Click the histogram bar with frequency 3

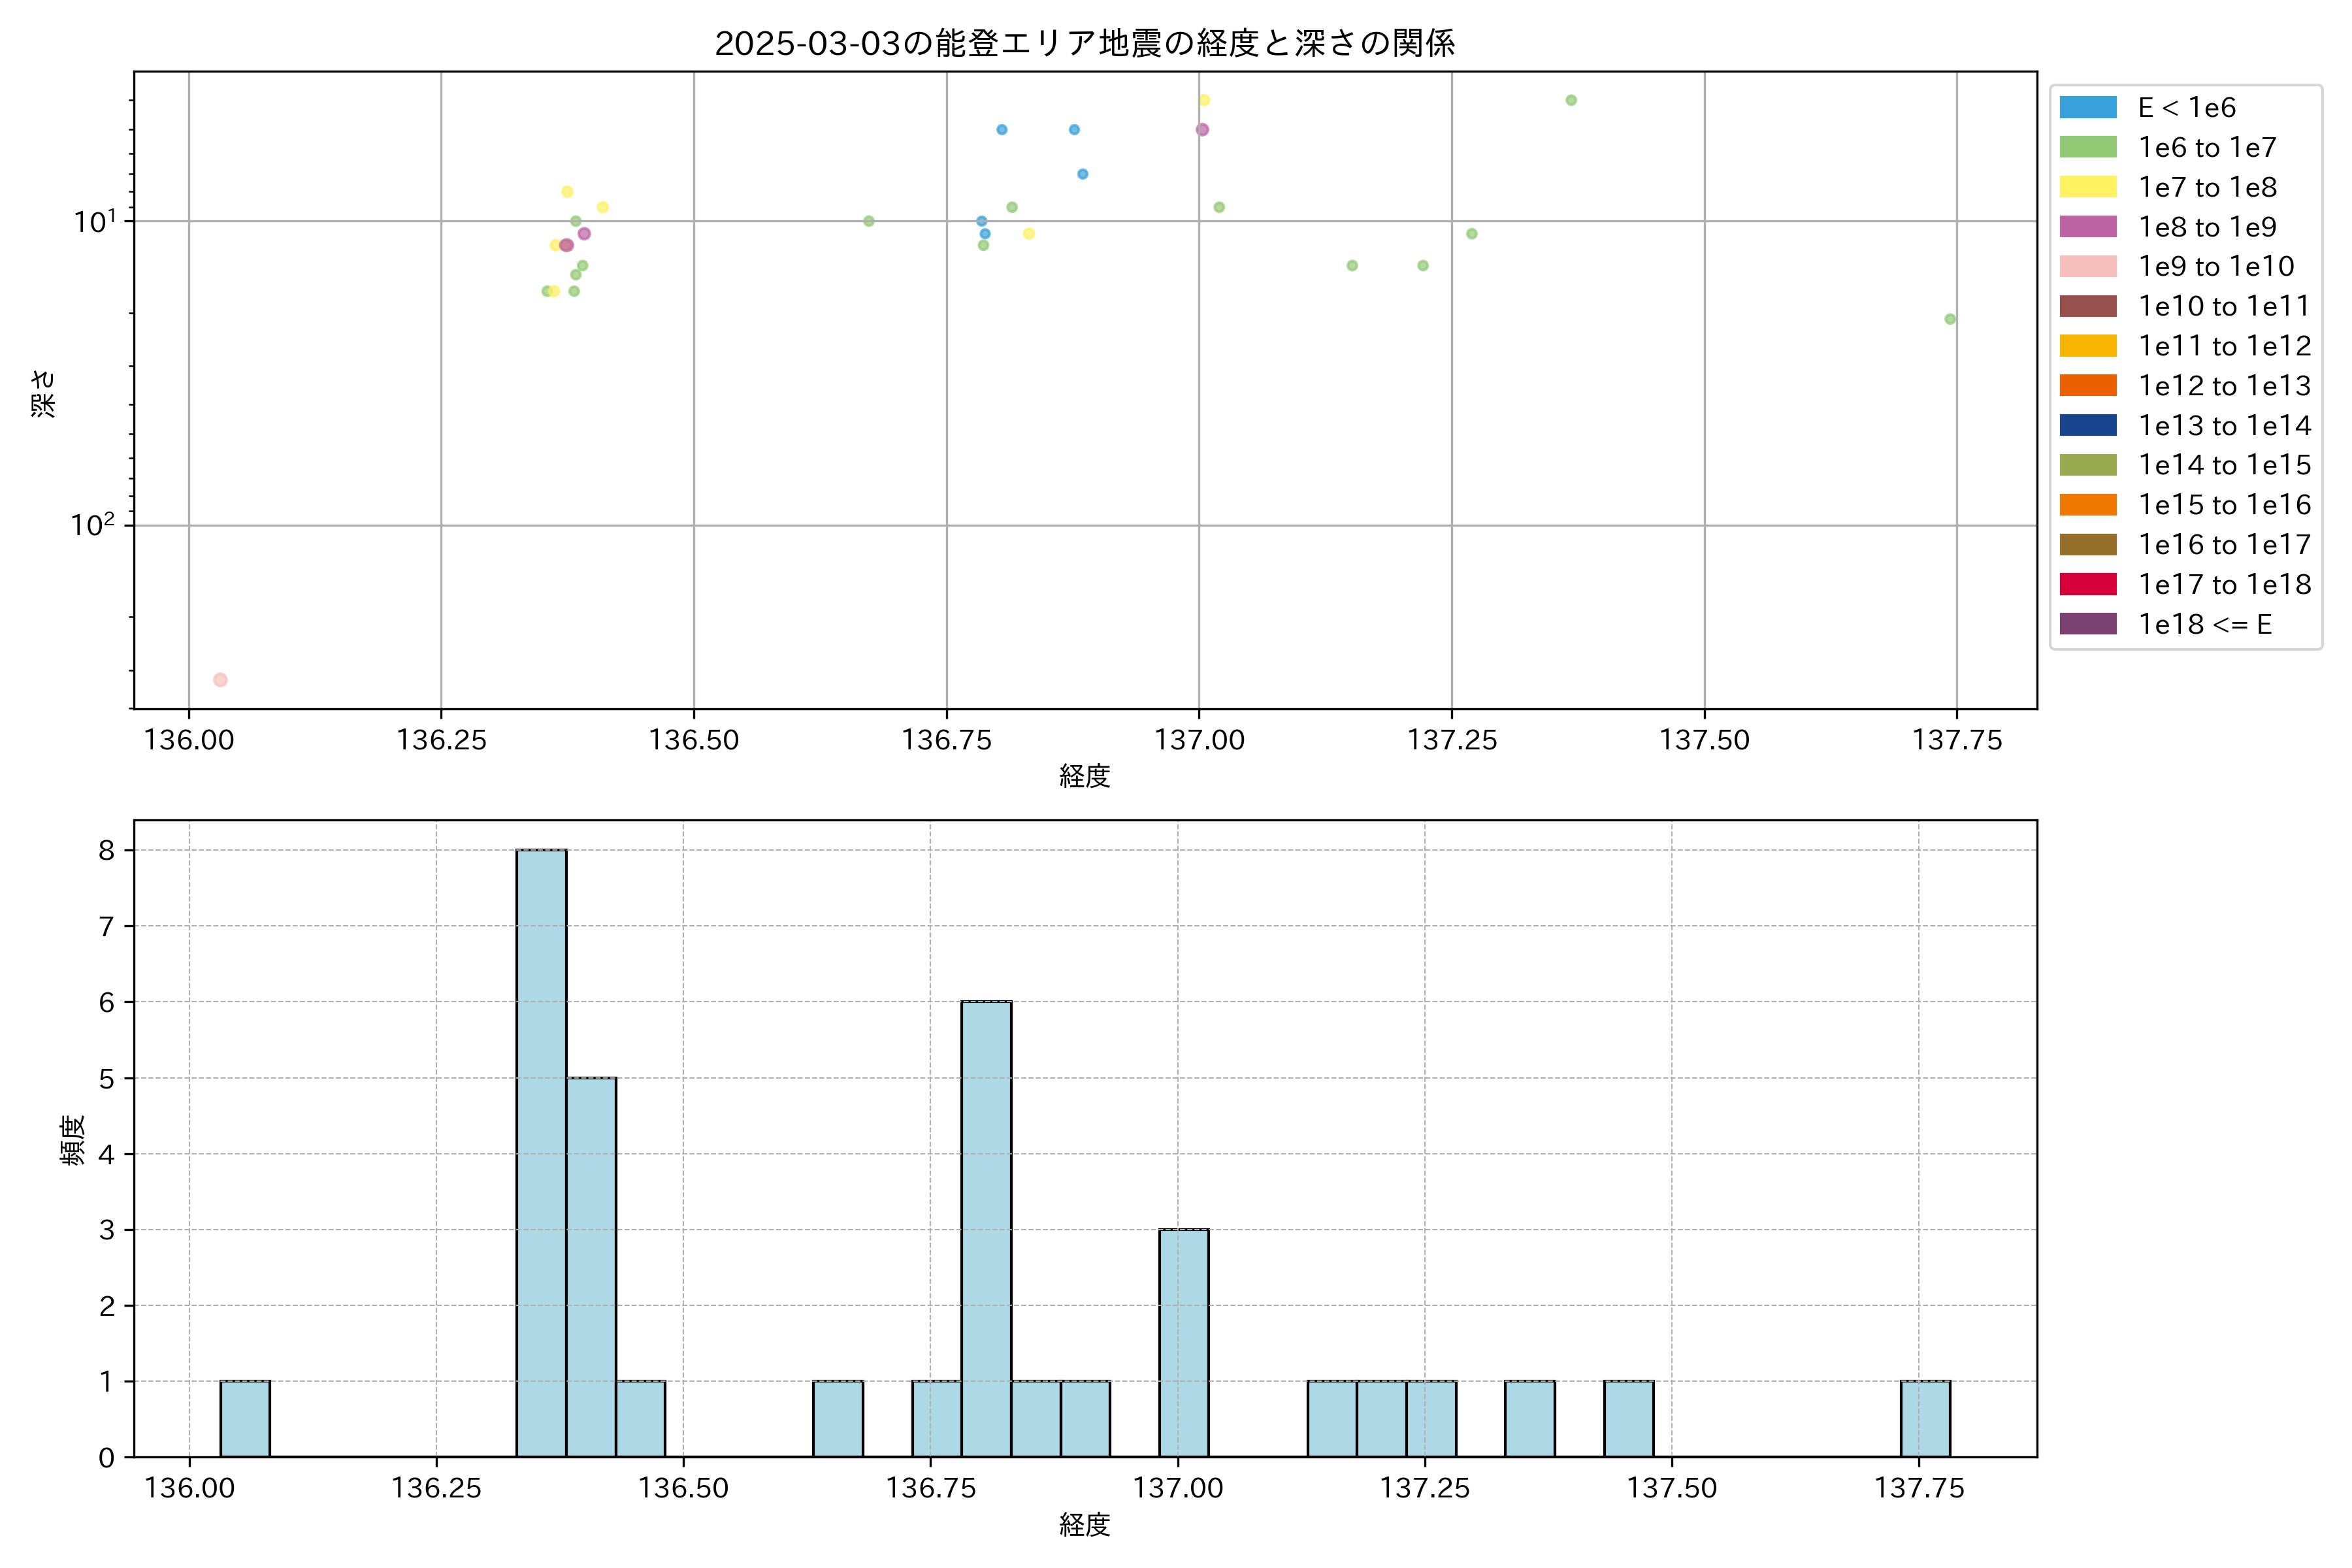tap(1184, 1342)
